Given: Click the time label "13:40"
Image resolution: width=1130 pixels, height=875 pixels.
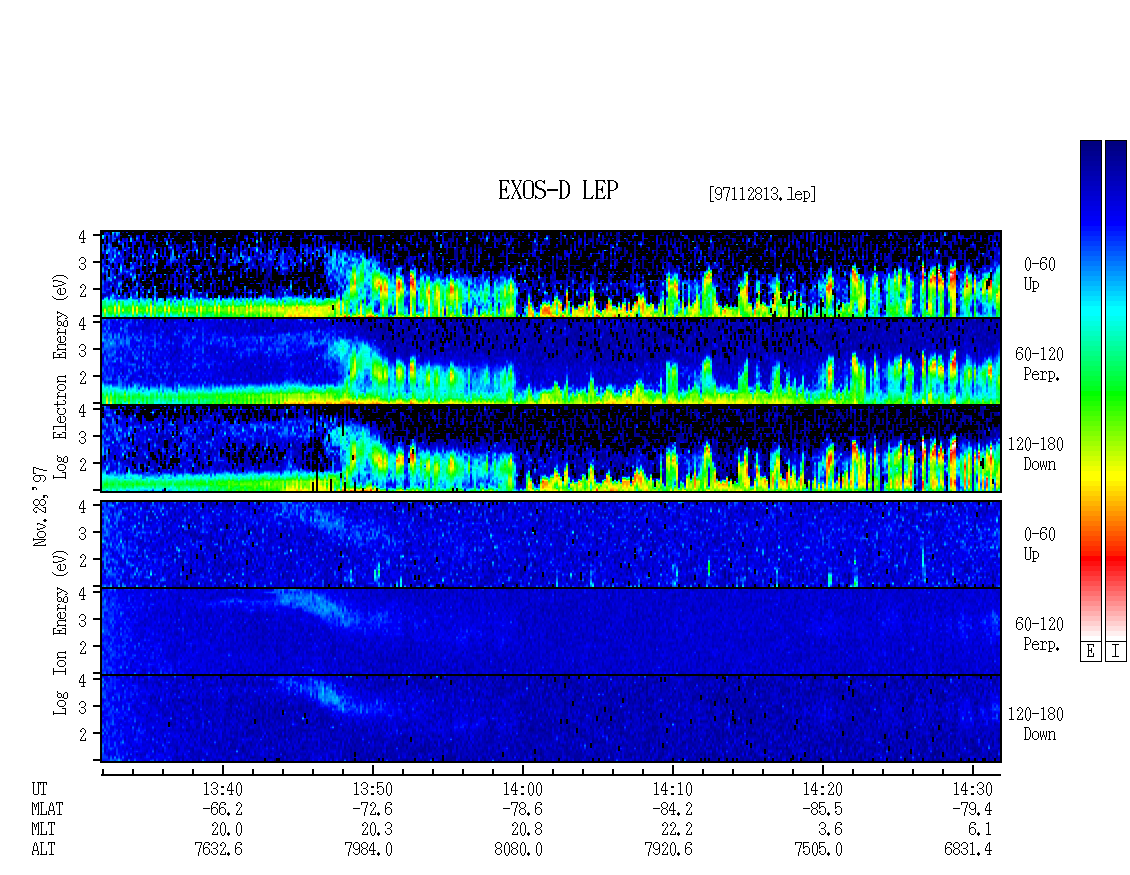Looking at the screenshot, I should coord(222,789).
